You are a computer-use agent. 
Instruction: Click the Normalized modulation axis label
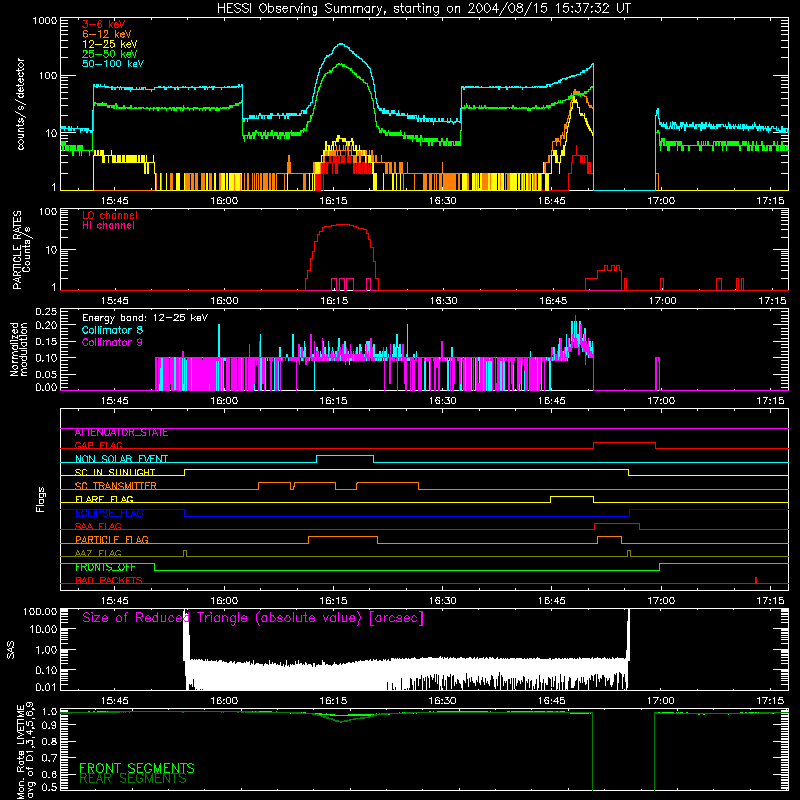[x=18, y=349]
